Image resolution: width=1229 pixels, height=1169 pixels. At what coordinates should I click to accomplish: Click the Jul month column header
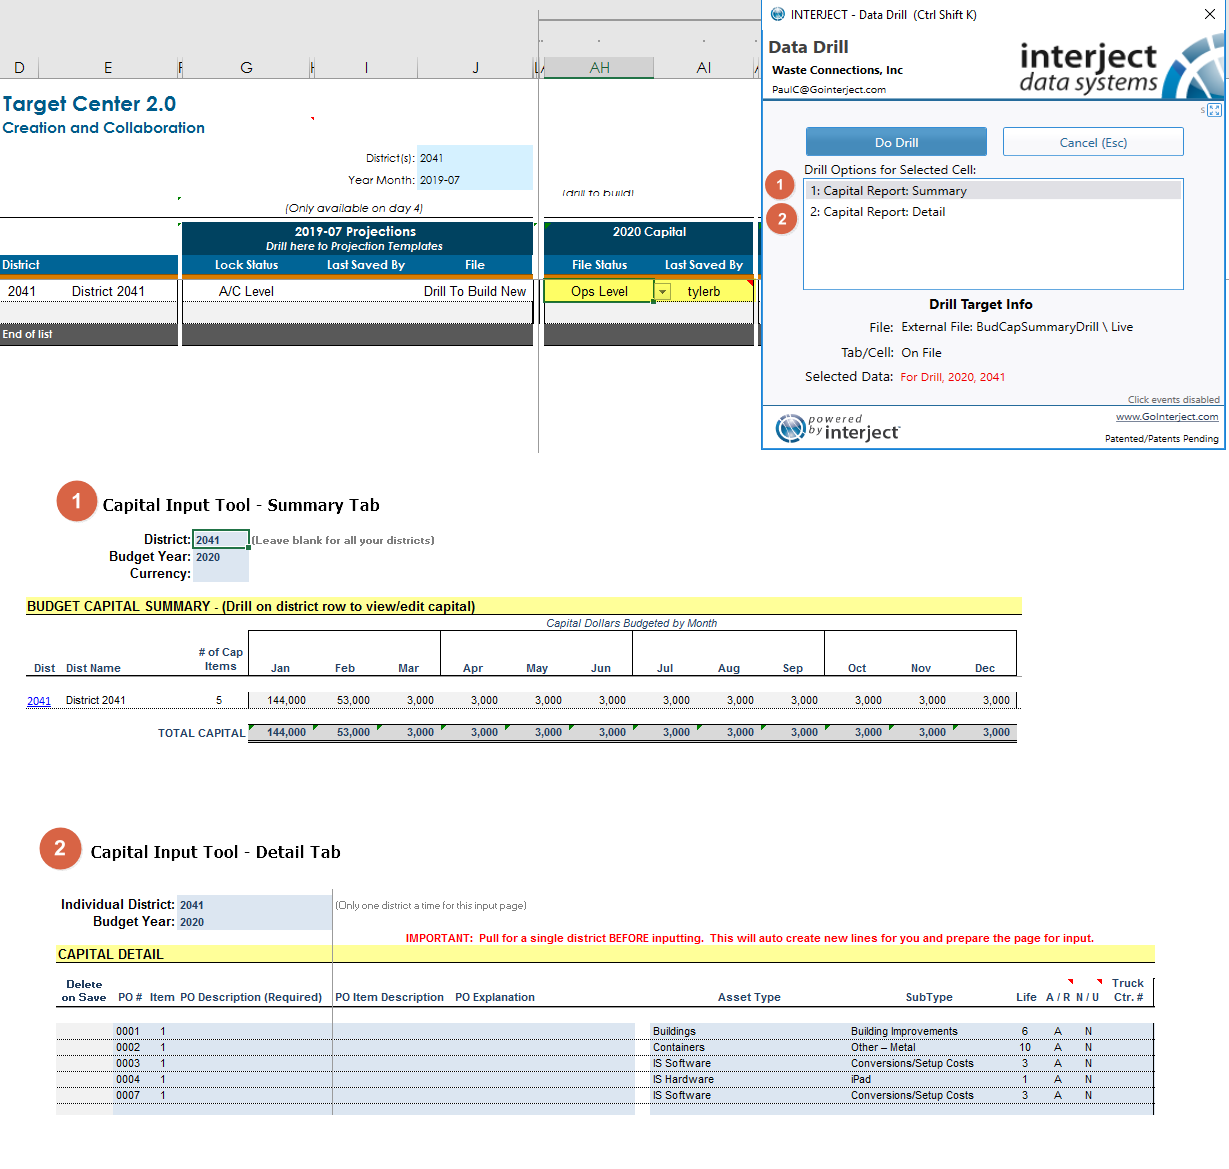click(665, 668)
